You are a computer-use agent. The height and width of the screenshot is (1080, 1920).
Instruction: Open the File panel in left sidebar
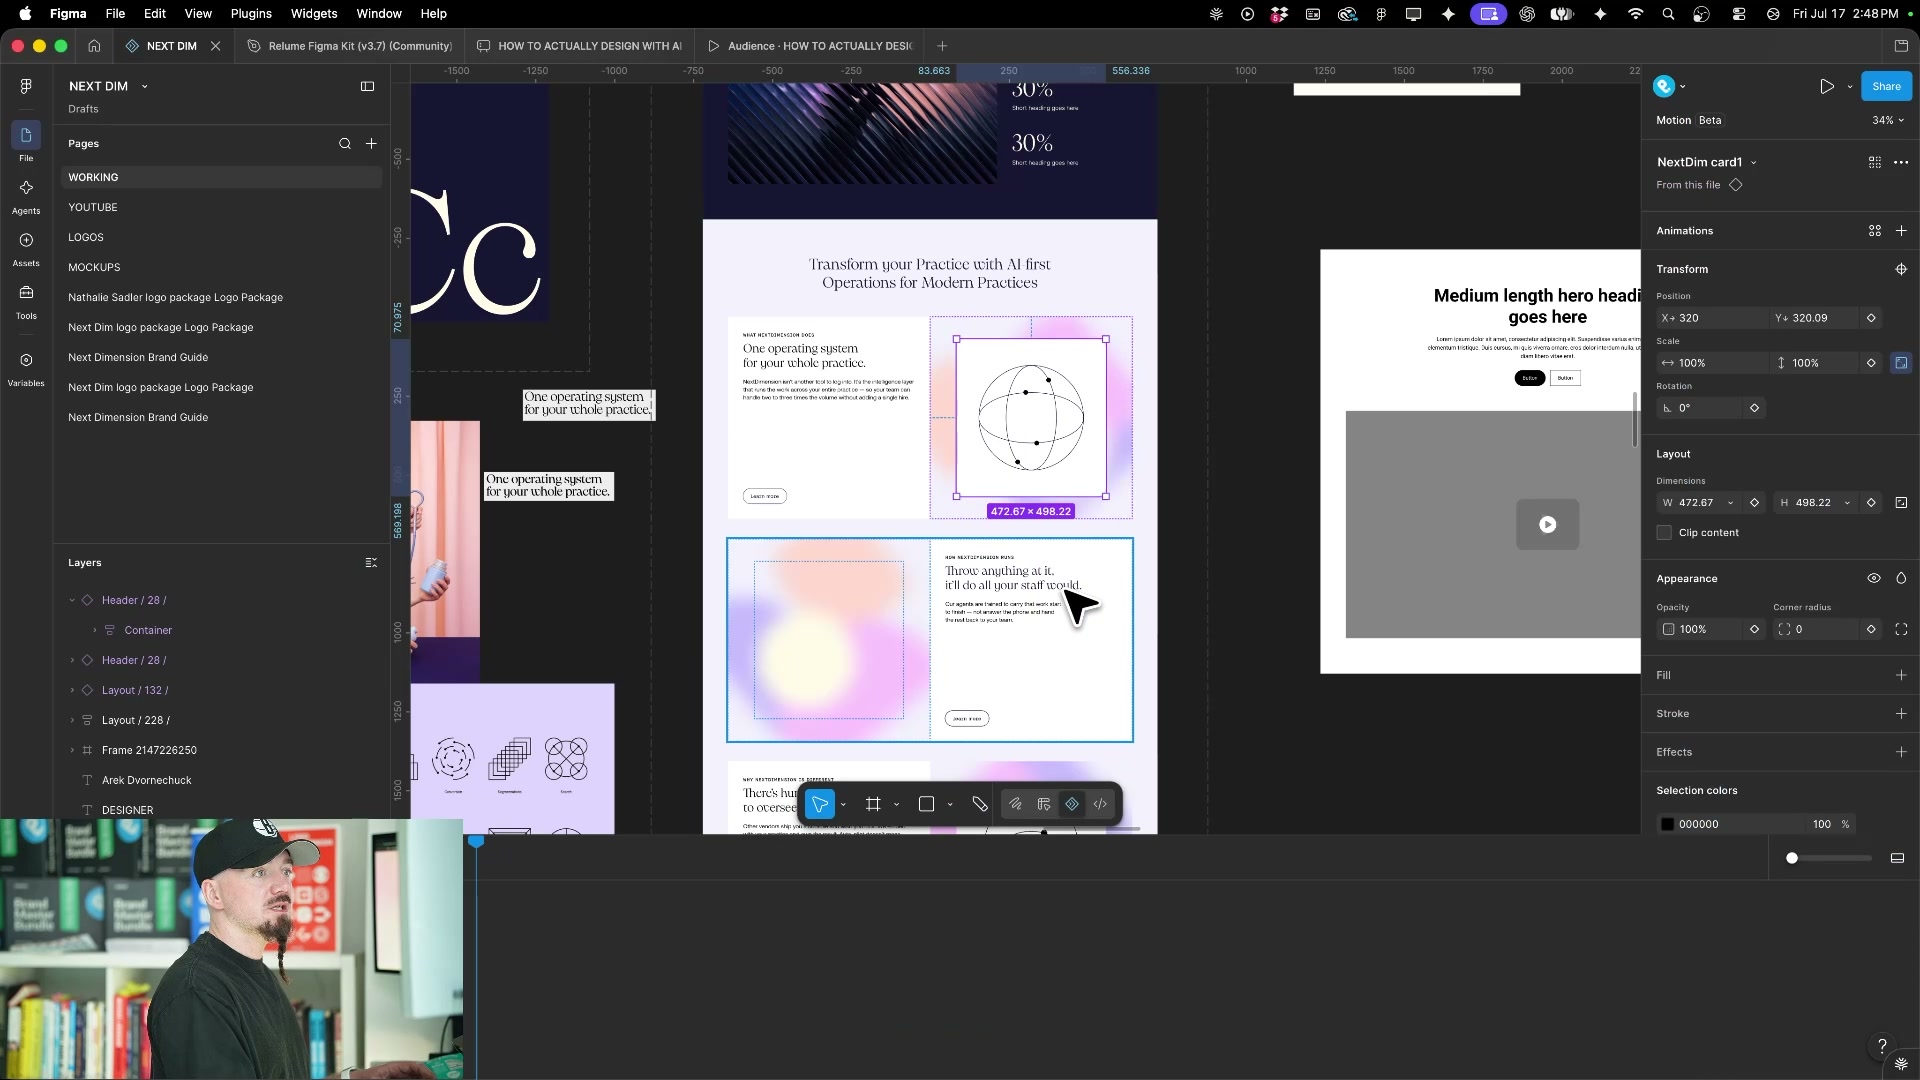(x=26, y=142)
